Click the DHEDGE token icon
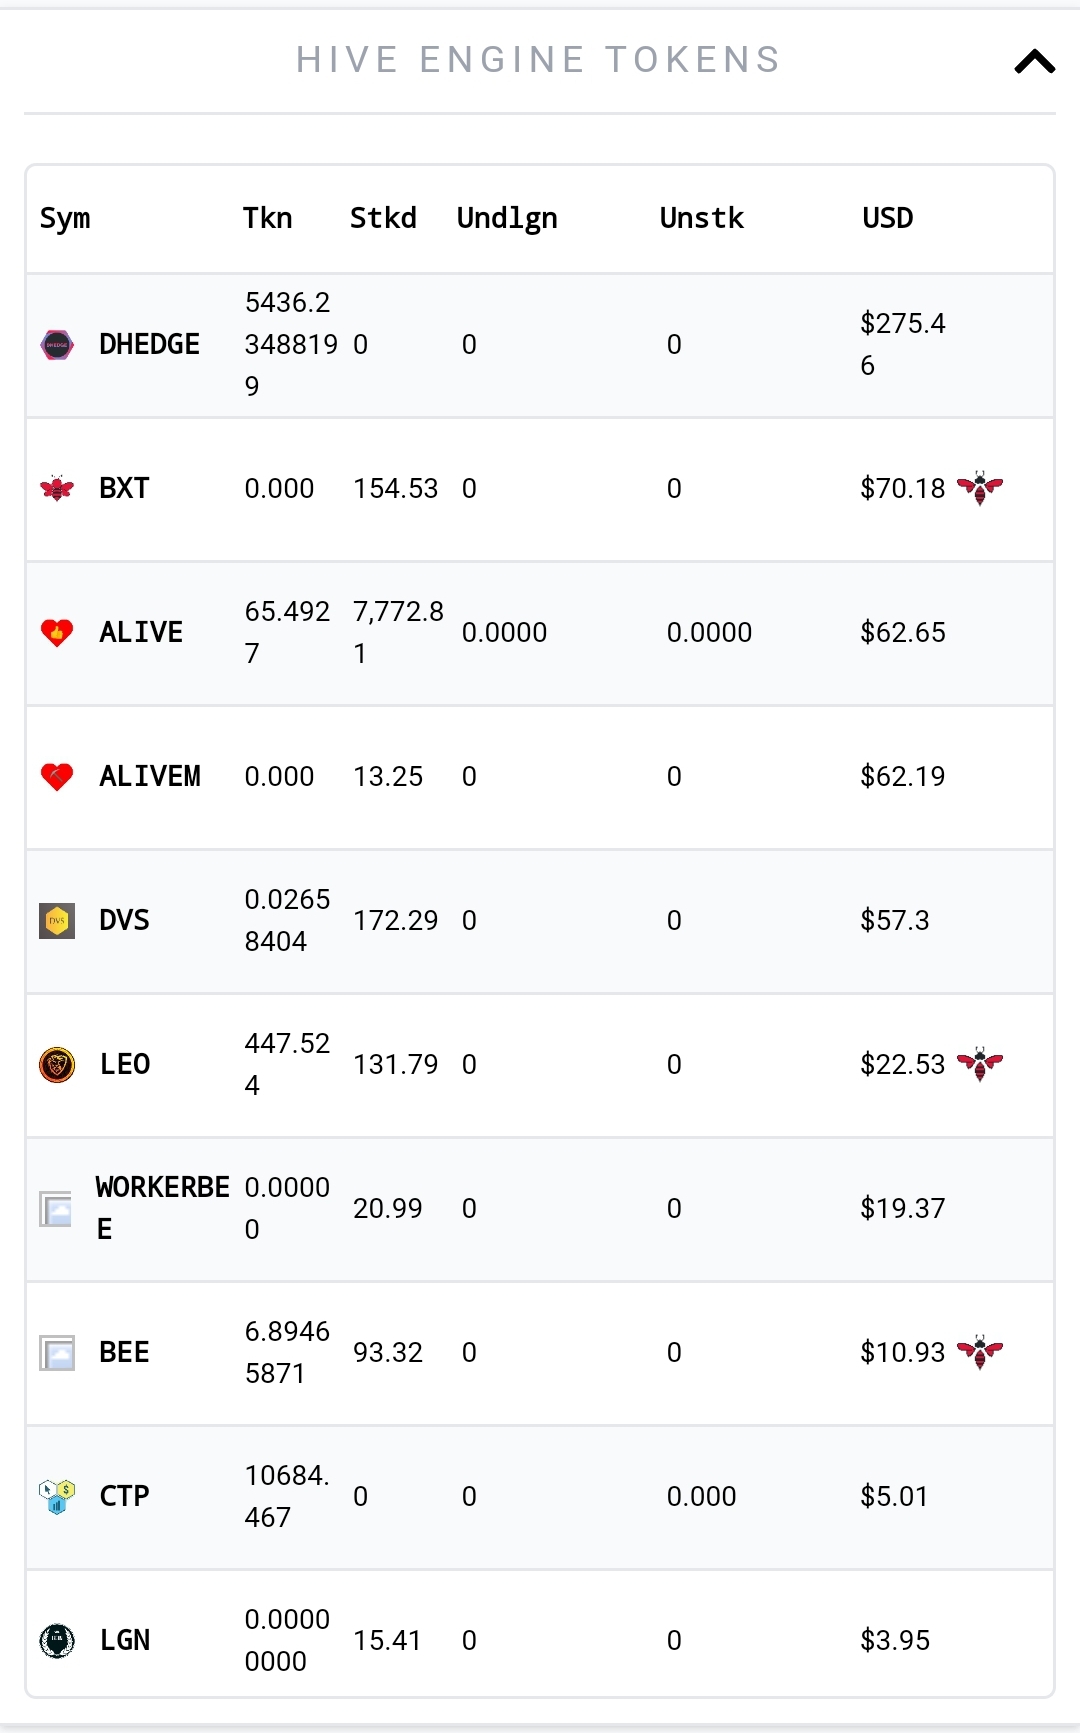Image resolution: width=1080 pixels, height=1733 pixels. (x=57, y=345)
